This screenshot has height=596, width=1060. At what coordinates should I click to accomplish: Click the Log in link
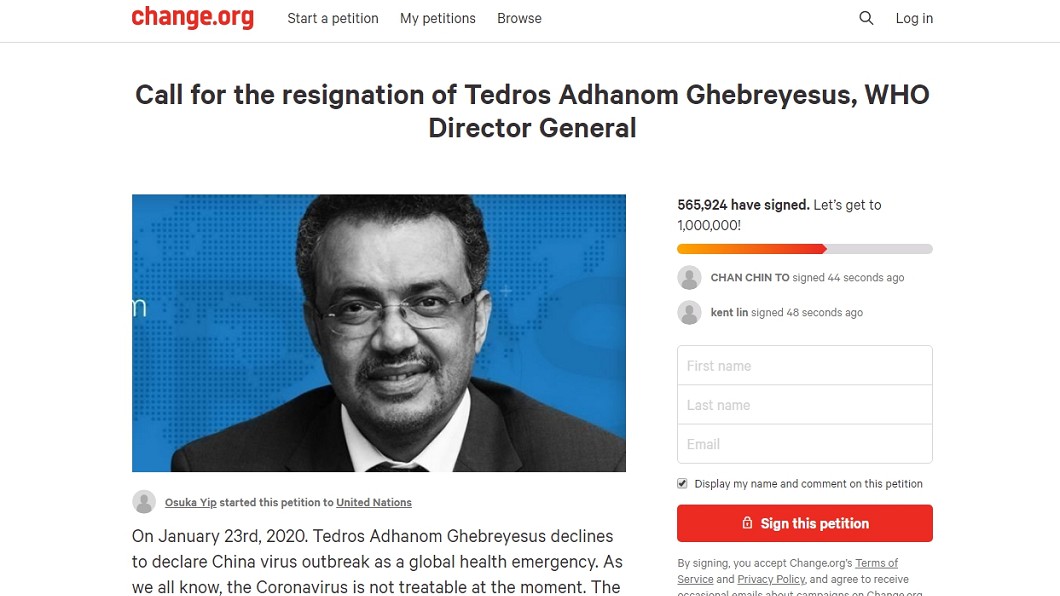tap(914, 18)
